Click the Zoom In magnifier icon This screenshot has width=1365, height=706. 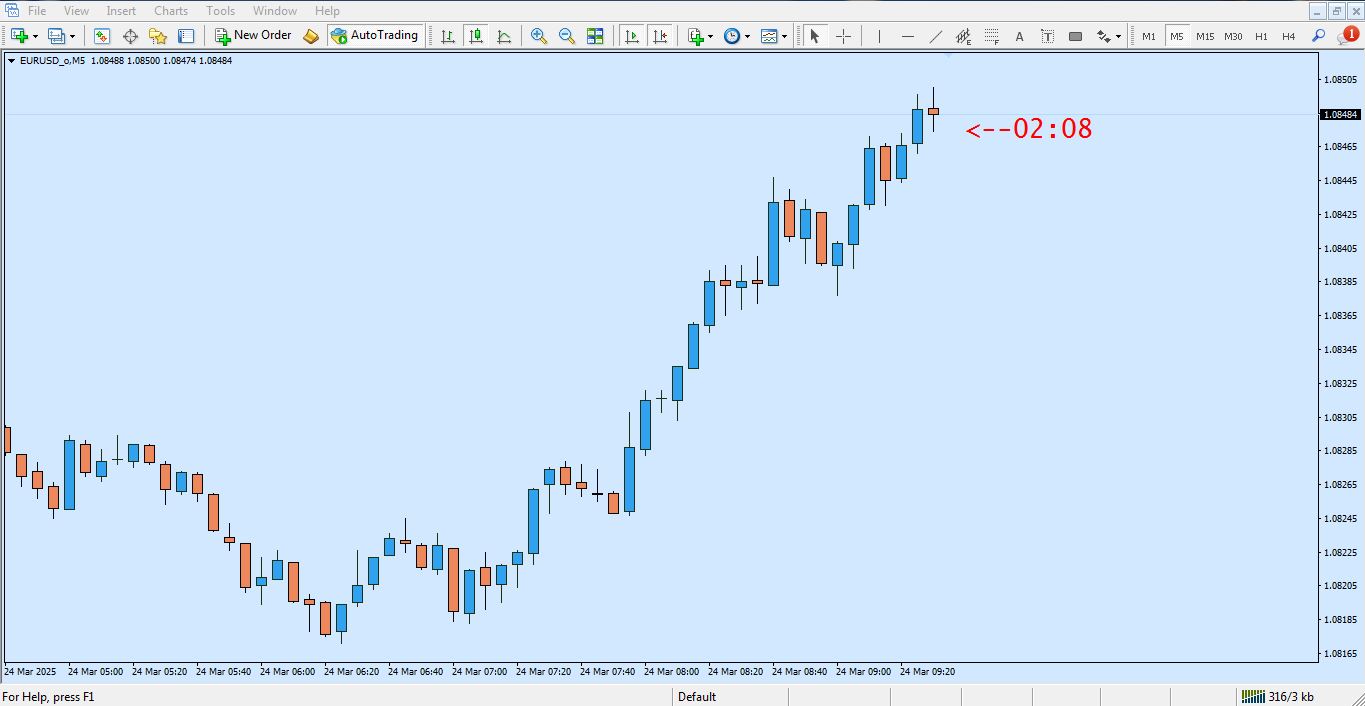coord(539,36)
